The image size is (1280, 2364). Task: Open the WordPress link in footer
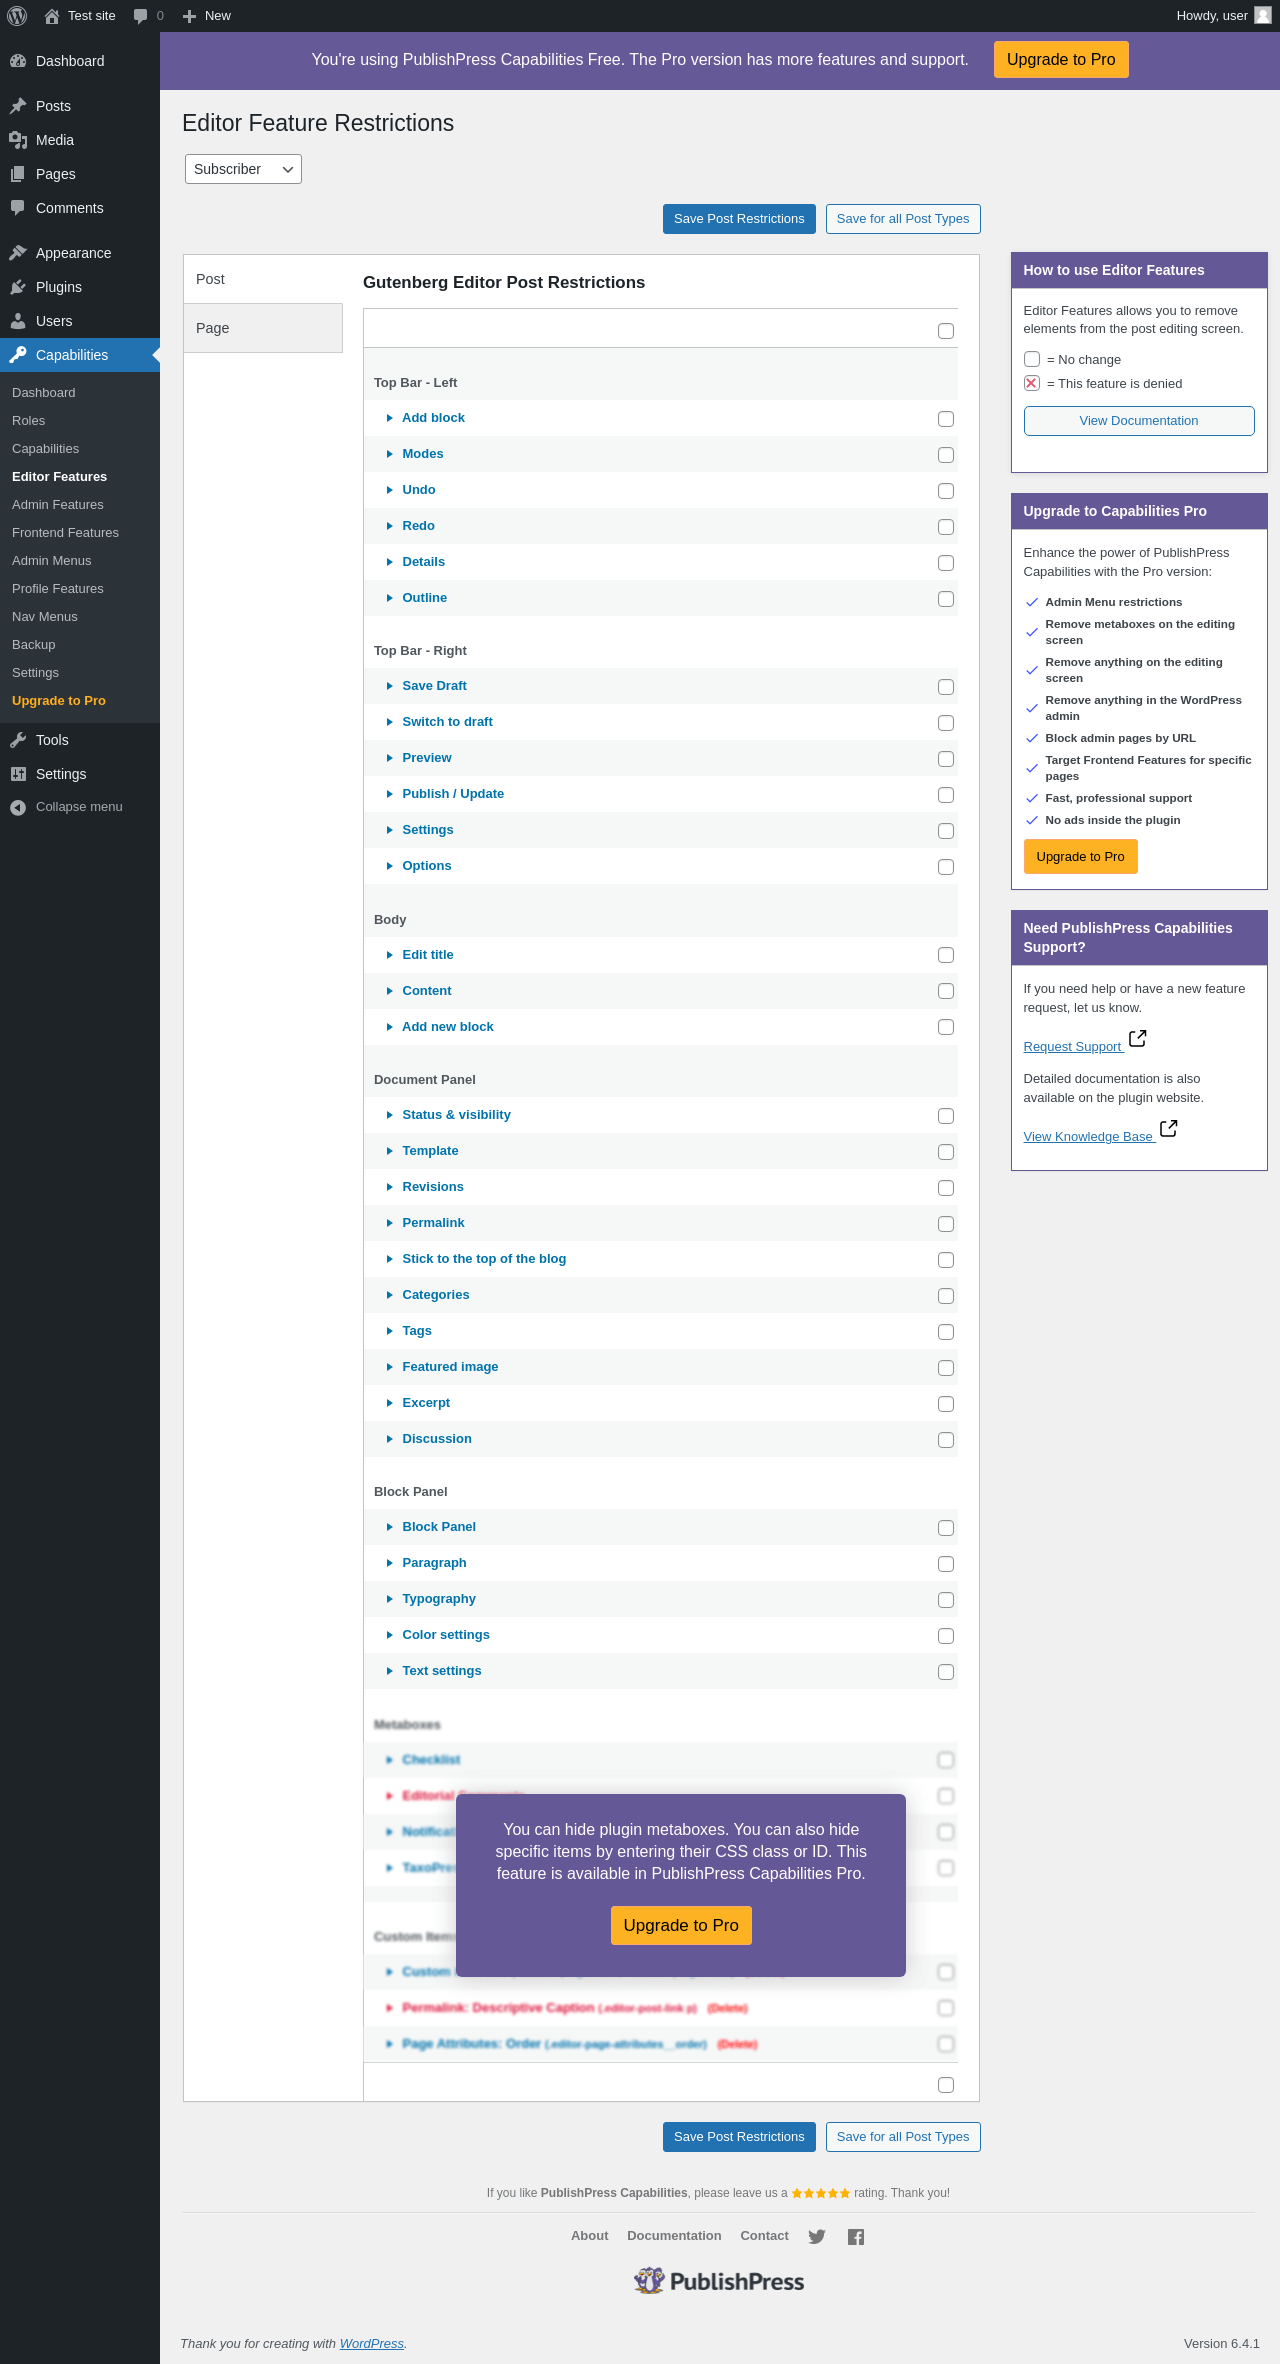pos(372,2343)
